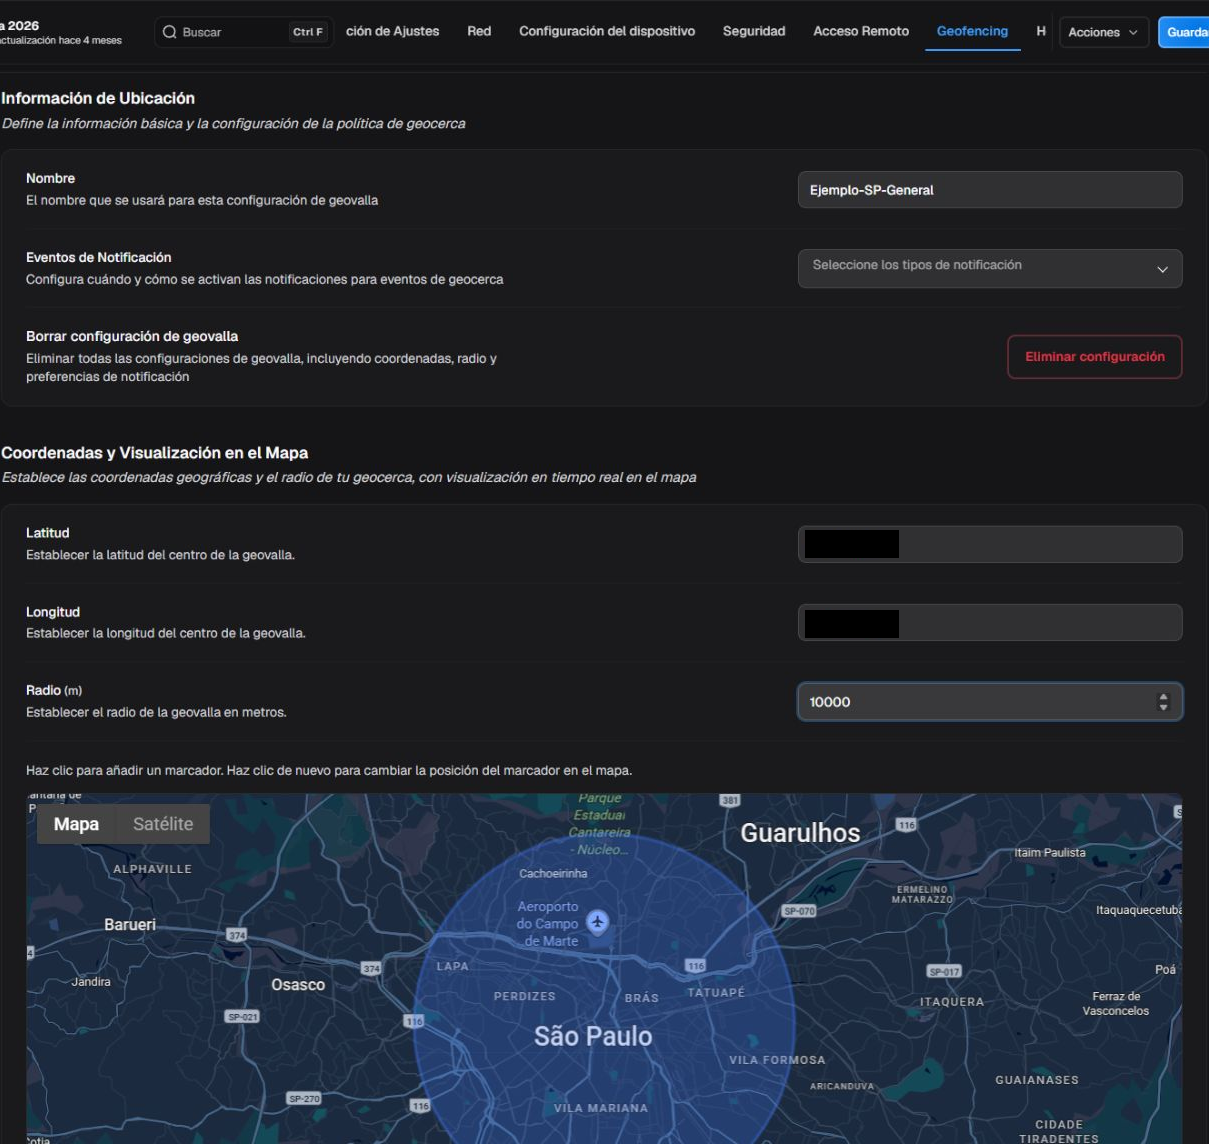Focus the Radio field showing 10000
This screenshot has width=1209, height=1144.
point(990,702)
